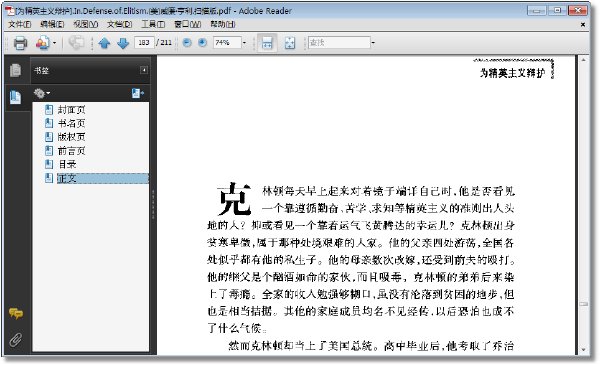The width and height of the screenshot is (600, 366).
Task: Click the page header text 为精英主义辩护
Action: tap(512, 73)
